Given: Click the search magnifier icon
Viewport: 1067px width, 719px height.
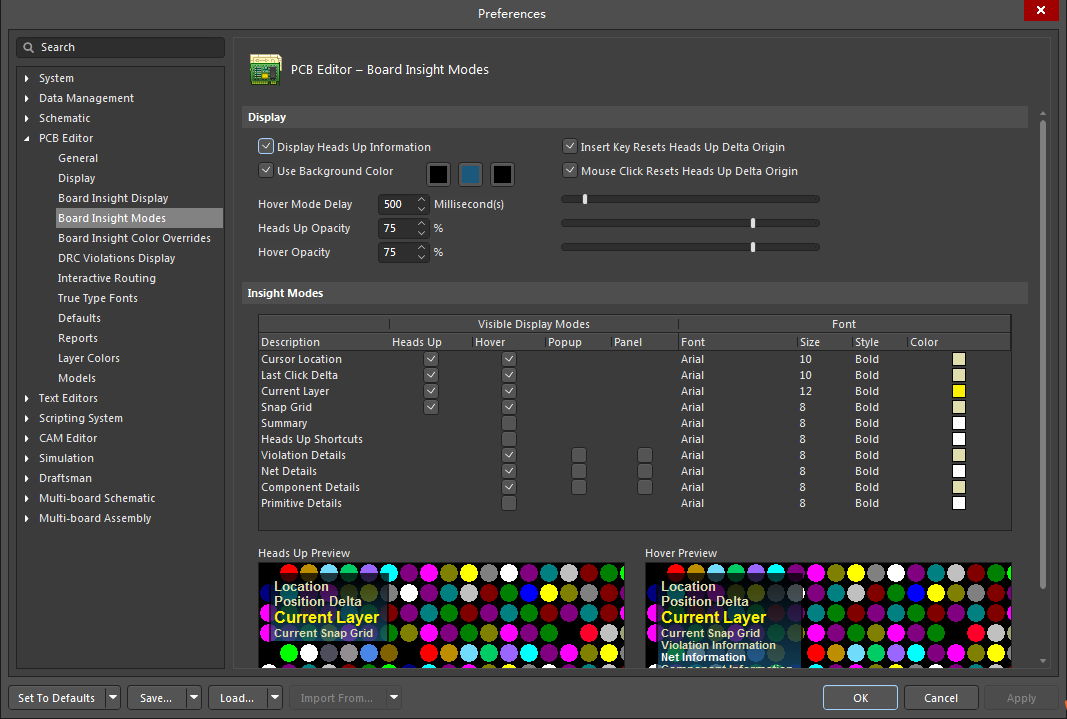Looking at the screenshot, I should pyautogui.click(x=30, y=47).
